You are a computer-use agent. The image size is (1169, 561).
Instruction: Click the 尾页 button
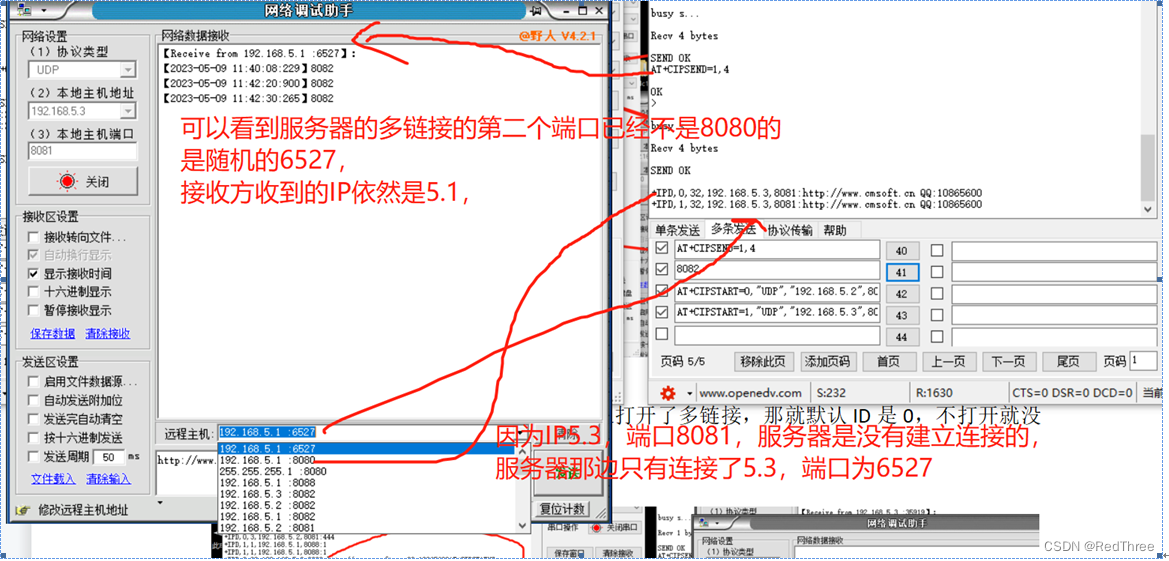point(1068,362)
